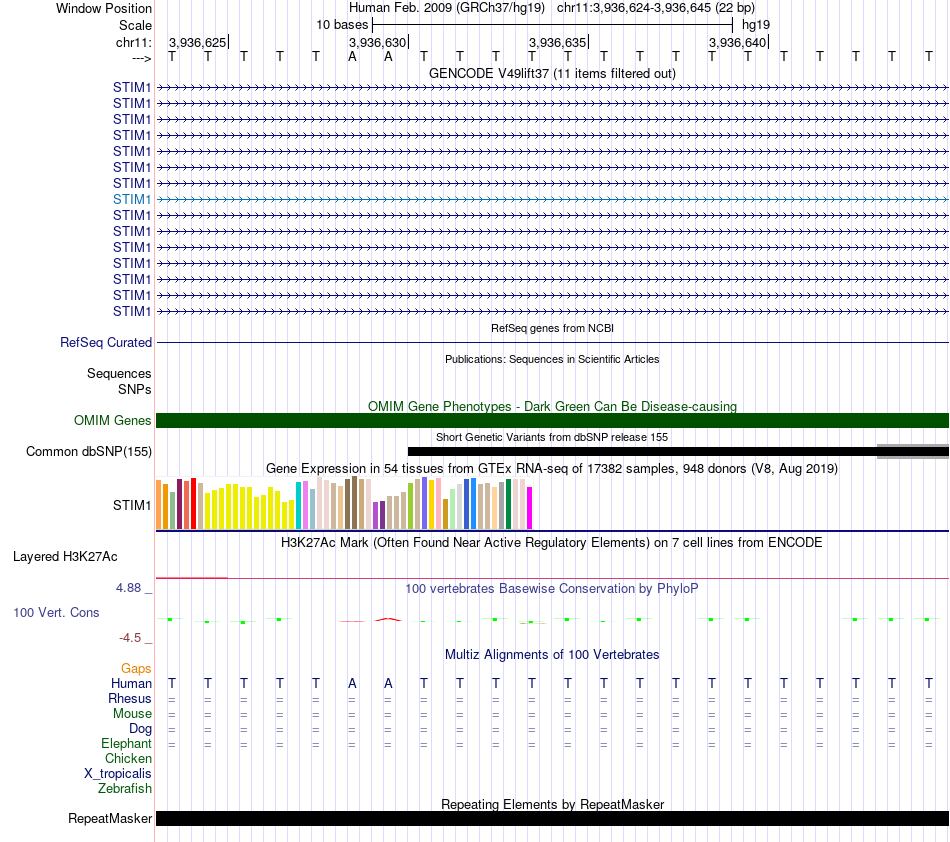Click the highlighted light-blue STIM1 transcript label
Screen dimensions: 950x842
[x=131, y=199]
